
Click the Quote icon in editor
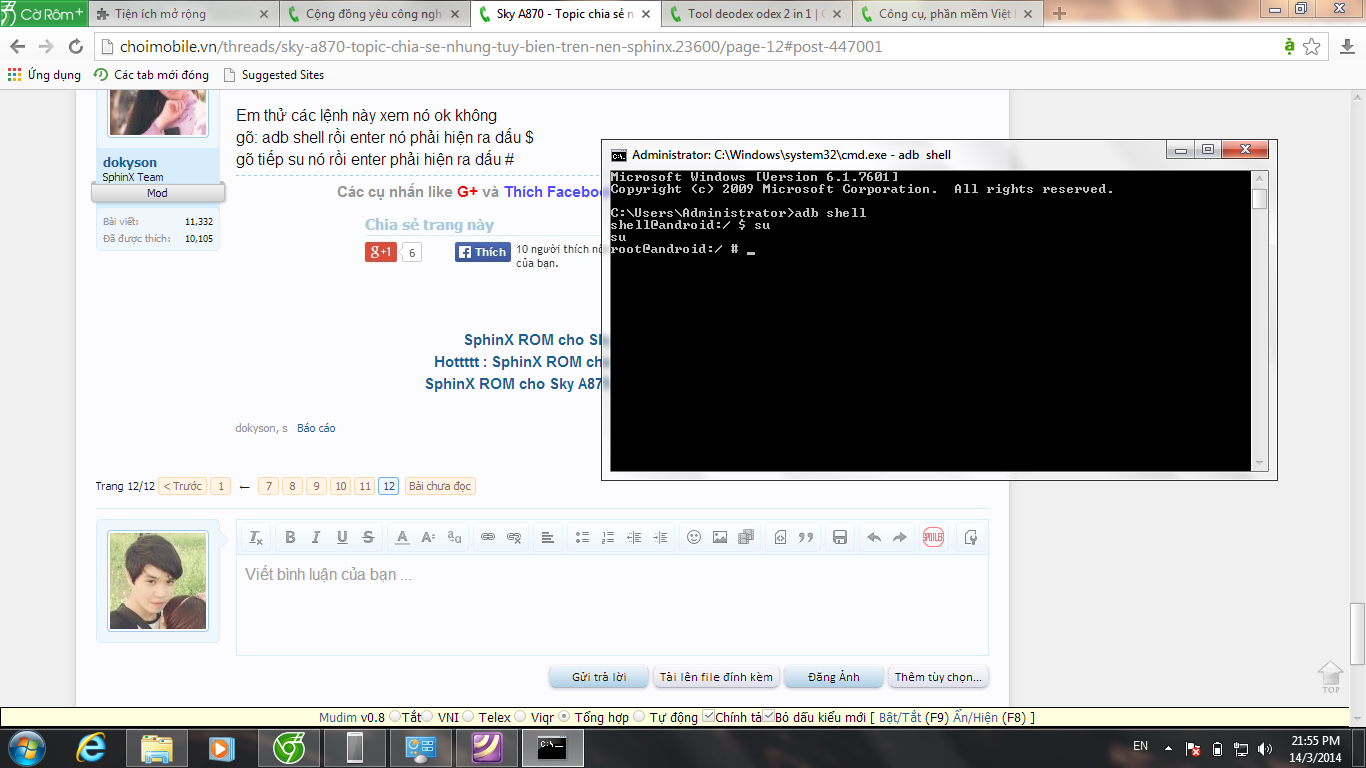(806, 537)
